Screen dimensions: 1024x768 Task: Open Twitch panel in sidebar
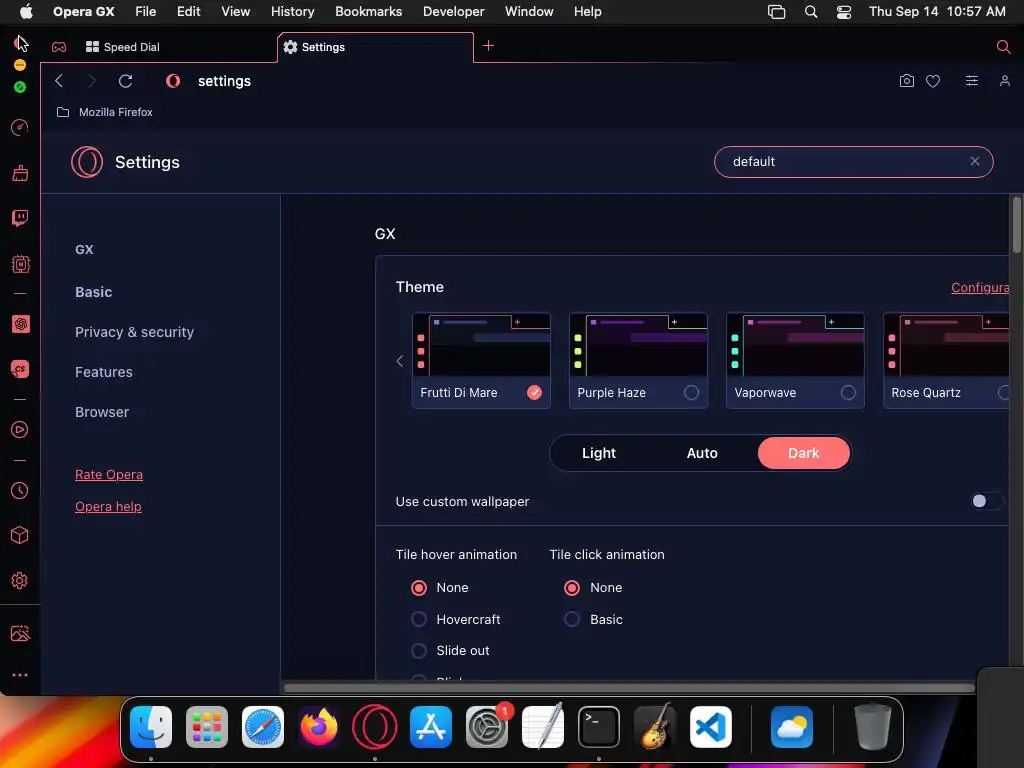[x=20, y=218]
